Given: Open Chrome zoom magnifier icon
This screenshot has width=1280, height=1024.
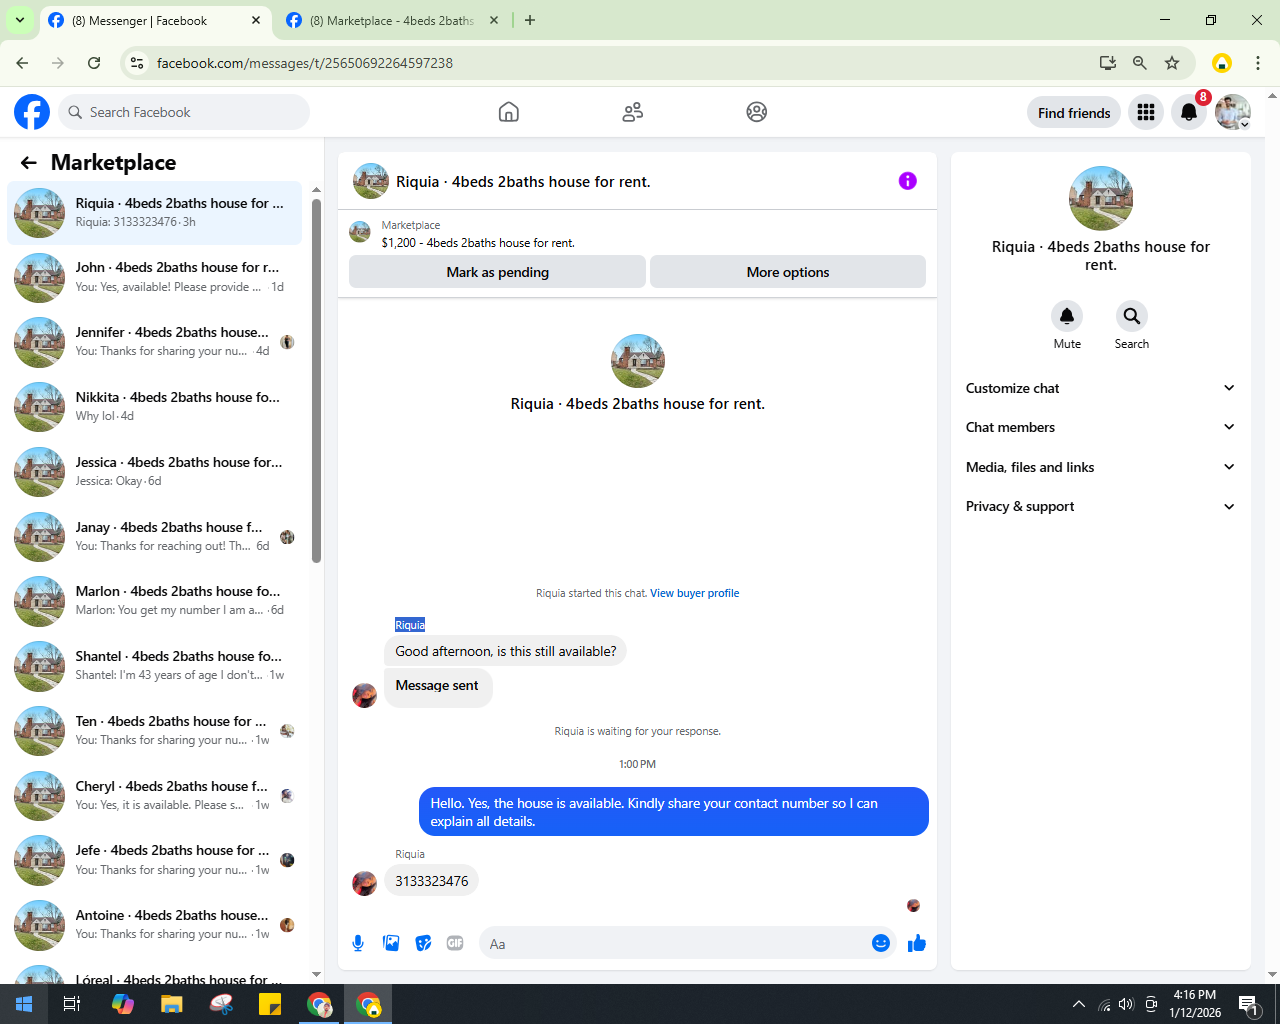Looking at the screenshot, I should 1140,63.
